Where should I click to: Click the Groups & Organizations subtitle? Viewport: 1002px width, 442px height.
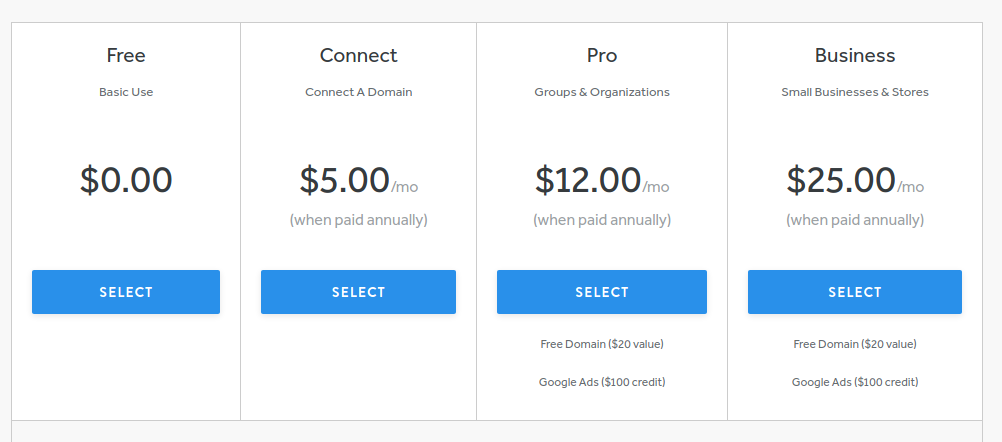pos(602,92)
